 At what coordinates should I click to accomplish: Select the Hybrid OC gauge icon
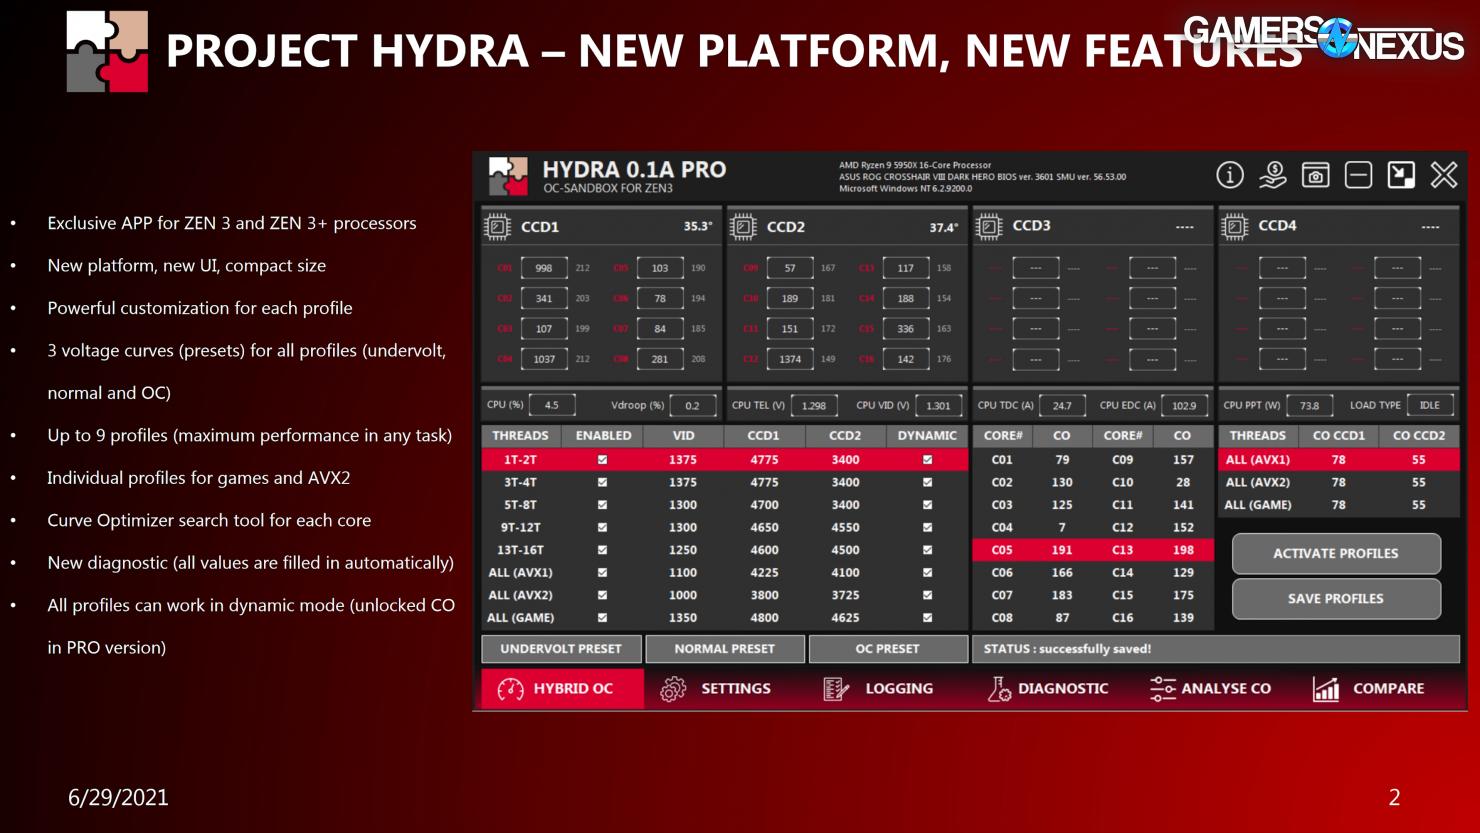click(510, 688)
